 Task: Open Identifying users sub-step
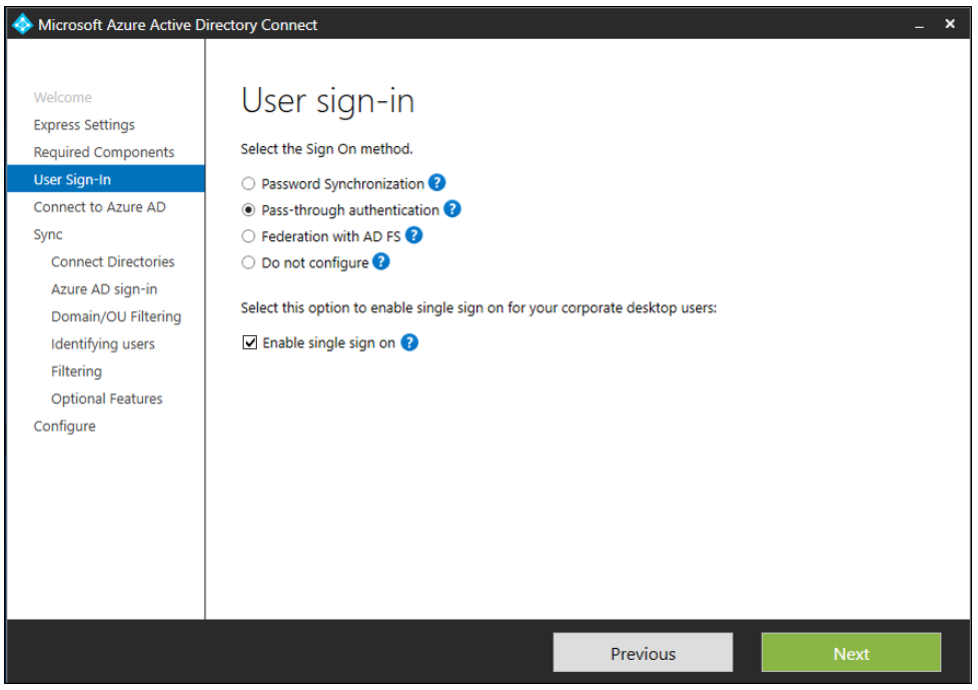click(x=103, y=344)
